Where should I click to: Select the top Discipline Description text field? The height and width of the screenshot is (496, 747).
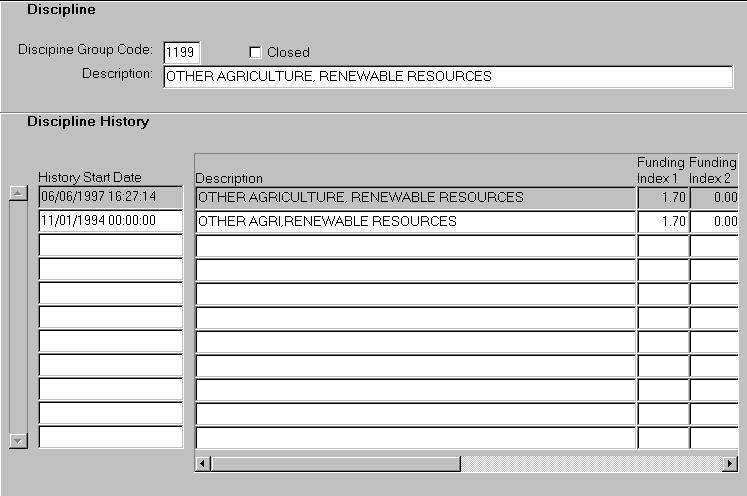tap(447, 77)
